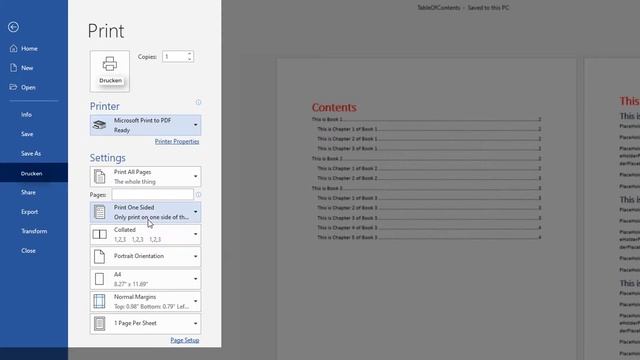Select Open text in the sidebar
The image size is (640, 360).
tap(28, 87)
